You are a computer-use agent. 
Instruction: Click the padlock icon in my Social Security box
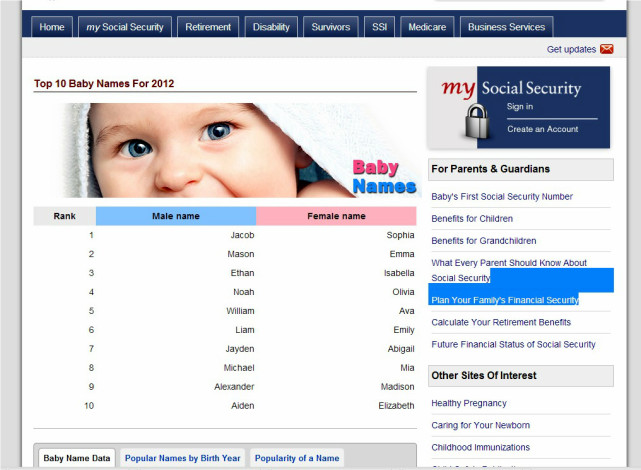pyautogui.click(x=476, y=120)
